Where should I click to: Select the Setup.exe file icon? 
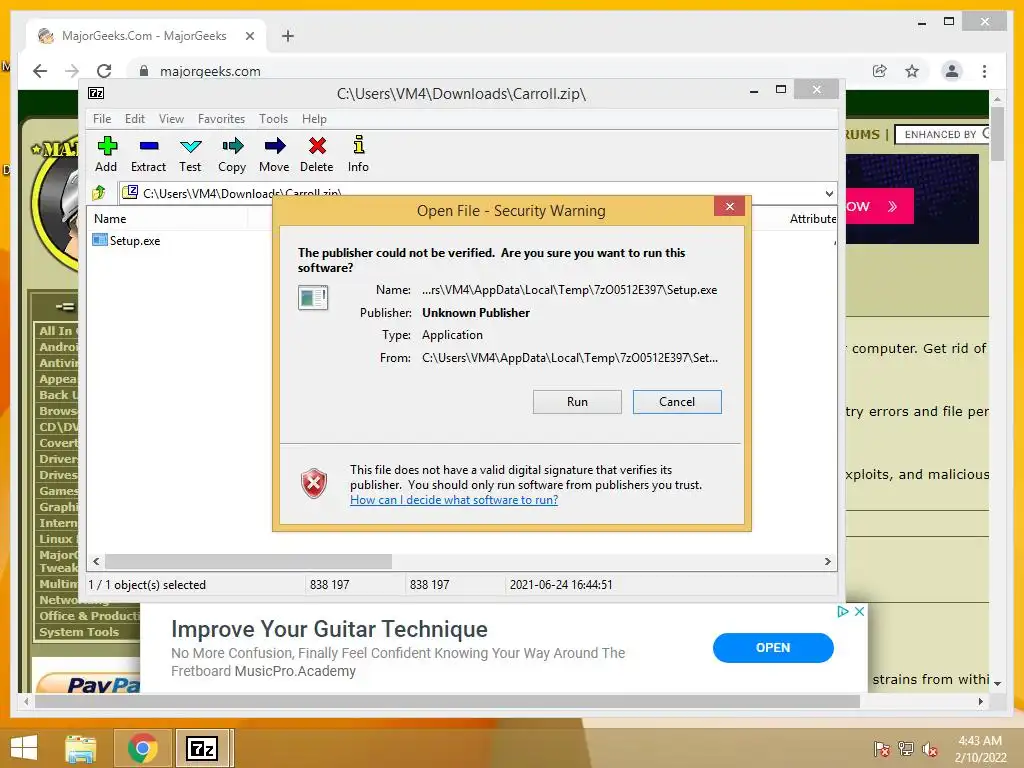(99, 240)
